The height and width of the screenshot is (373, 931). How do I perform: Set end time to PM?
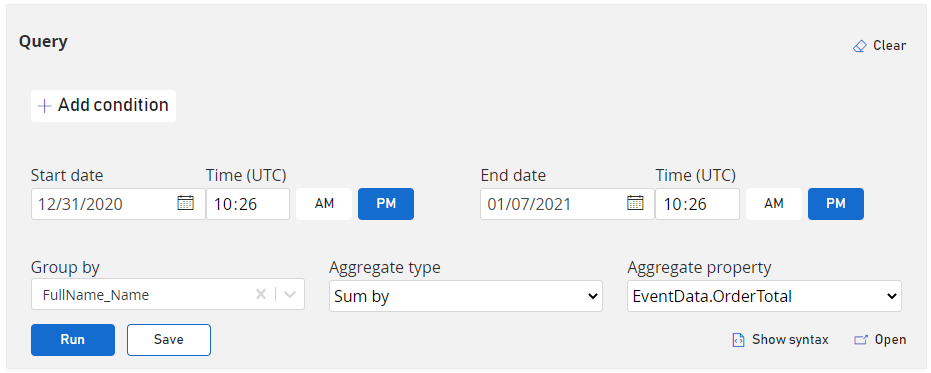pos(836,204)
